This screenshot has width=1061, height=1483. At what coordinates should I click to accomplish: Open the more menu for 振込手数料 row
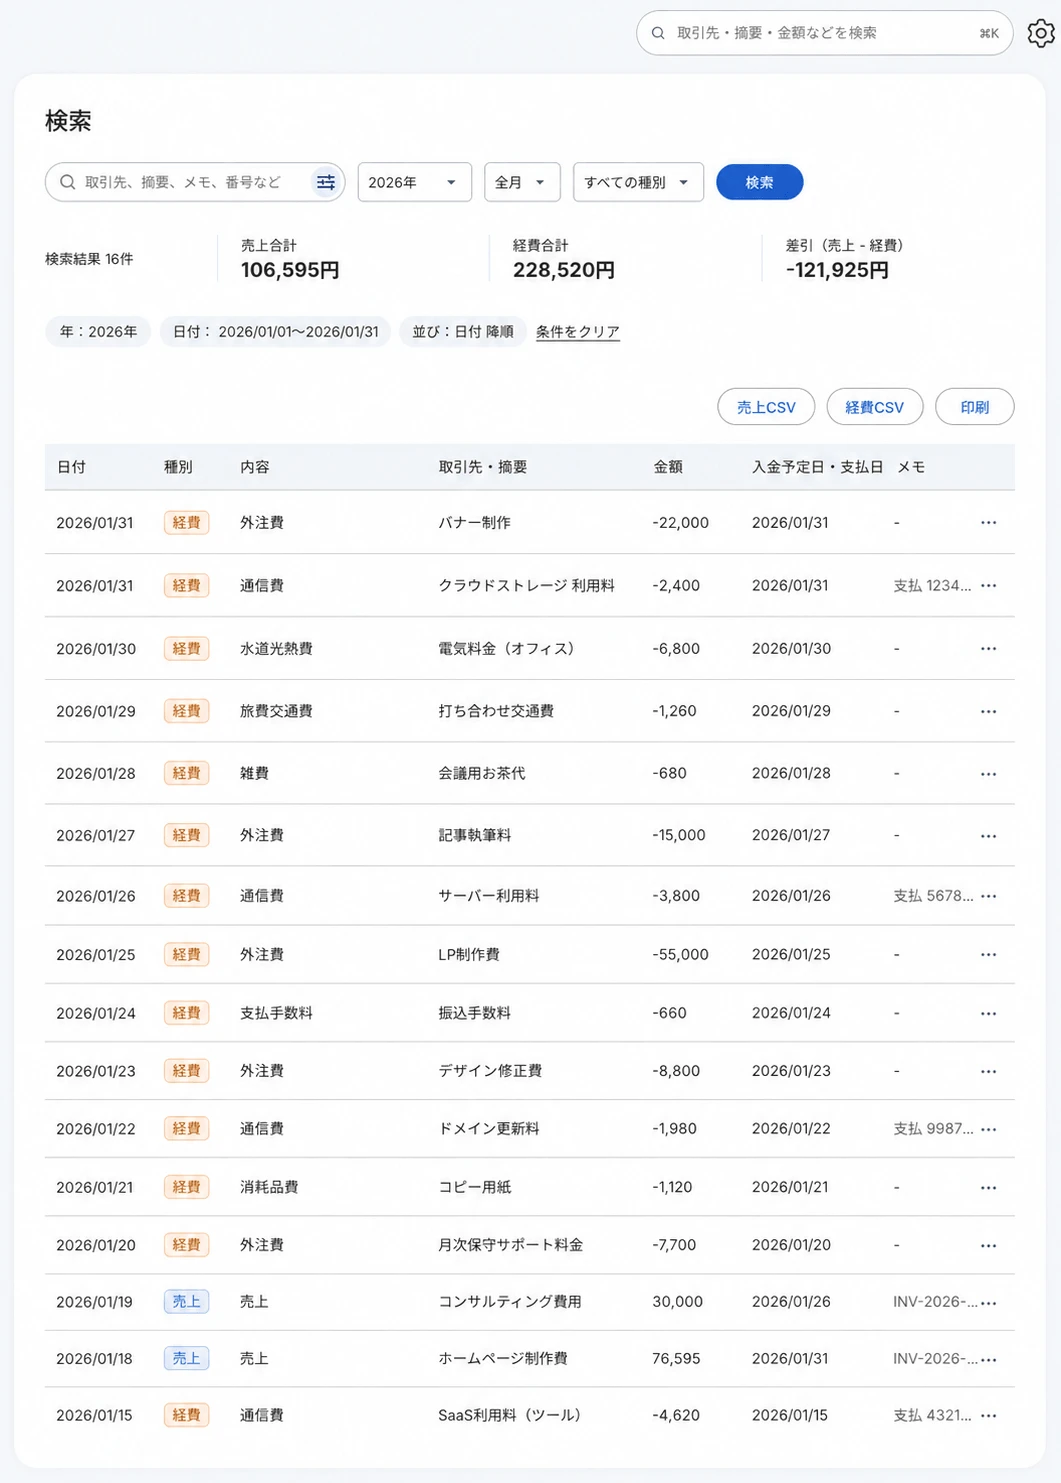(x=989, y=1013)
